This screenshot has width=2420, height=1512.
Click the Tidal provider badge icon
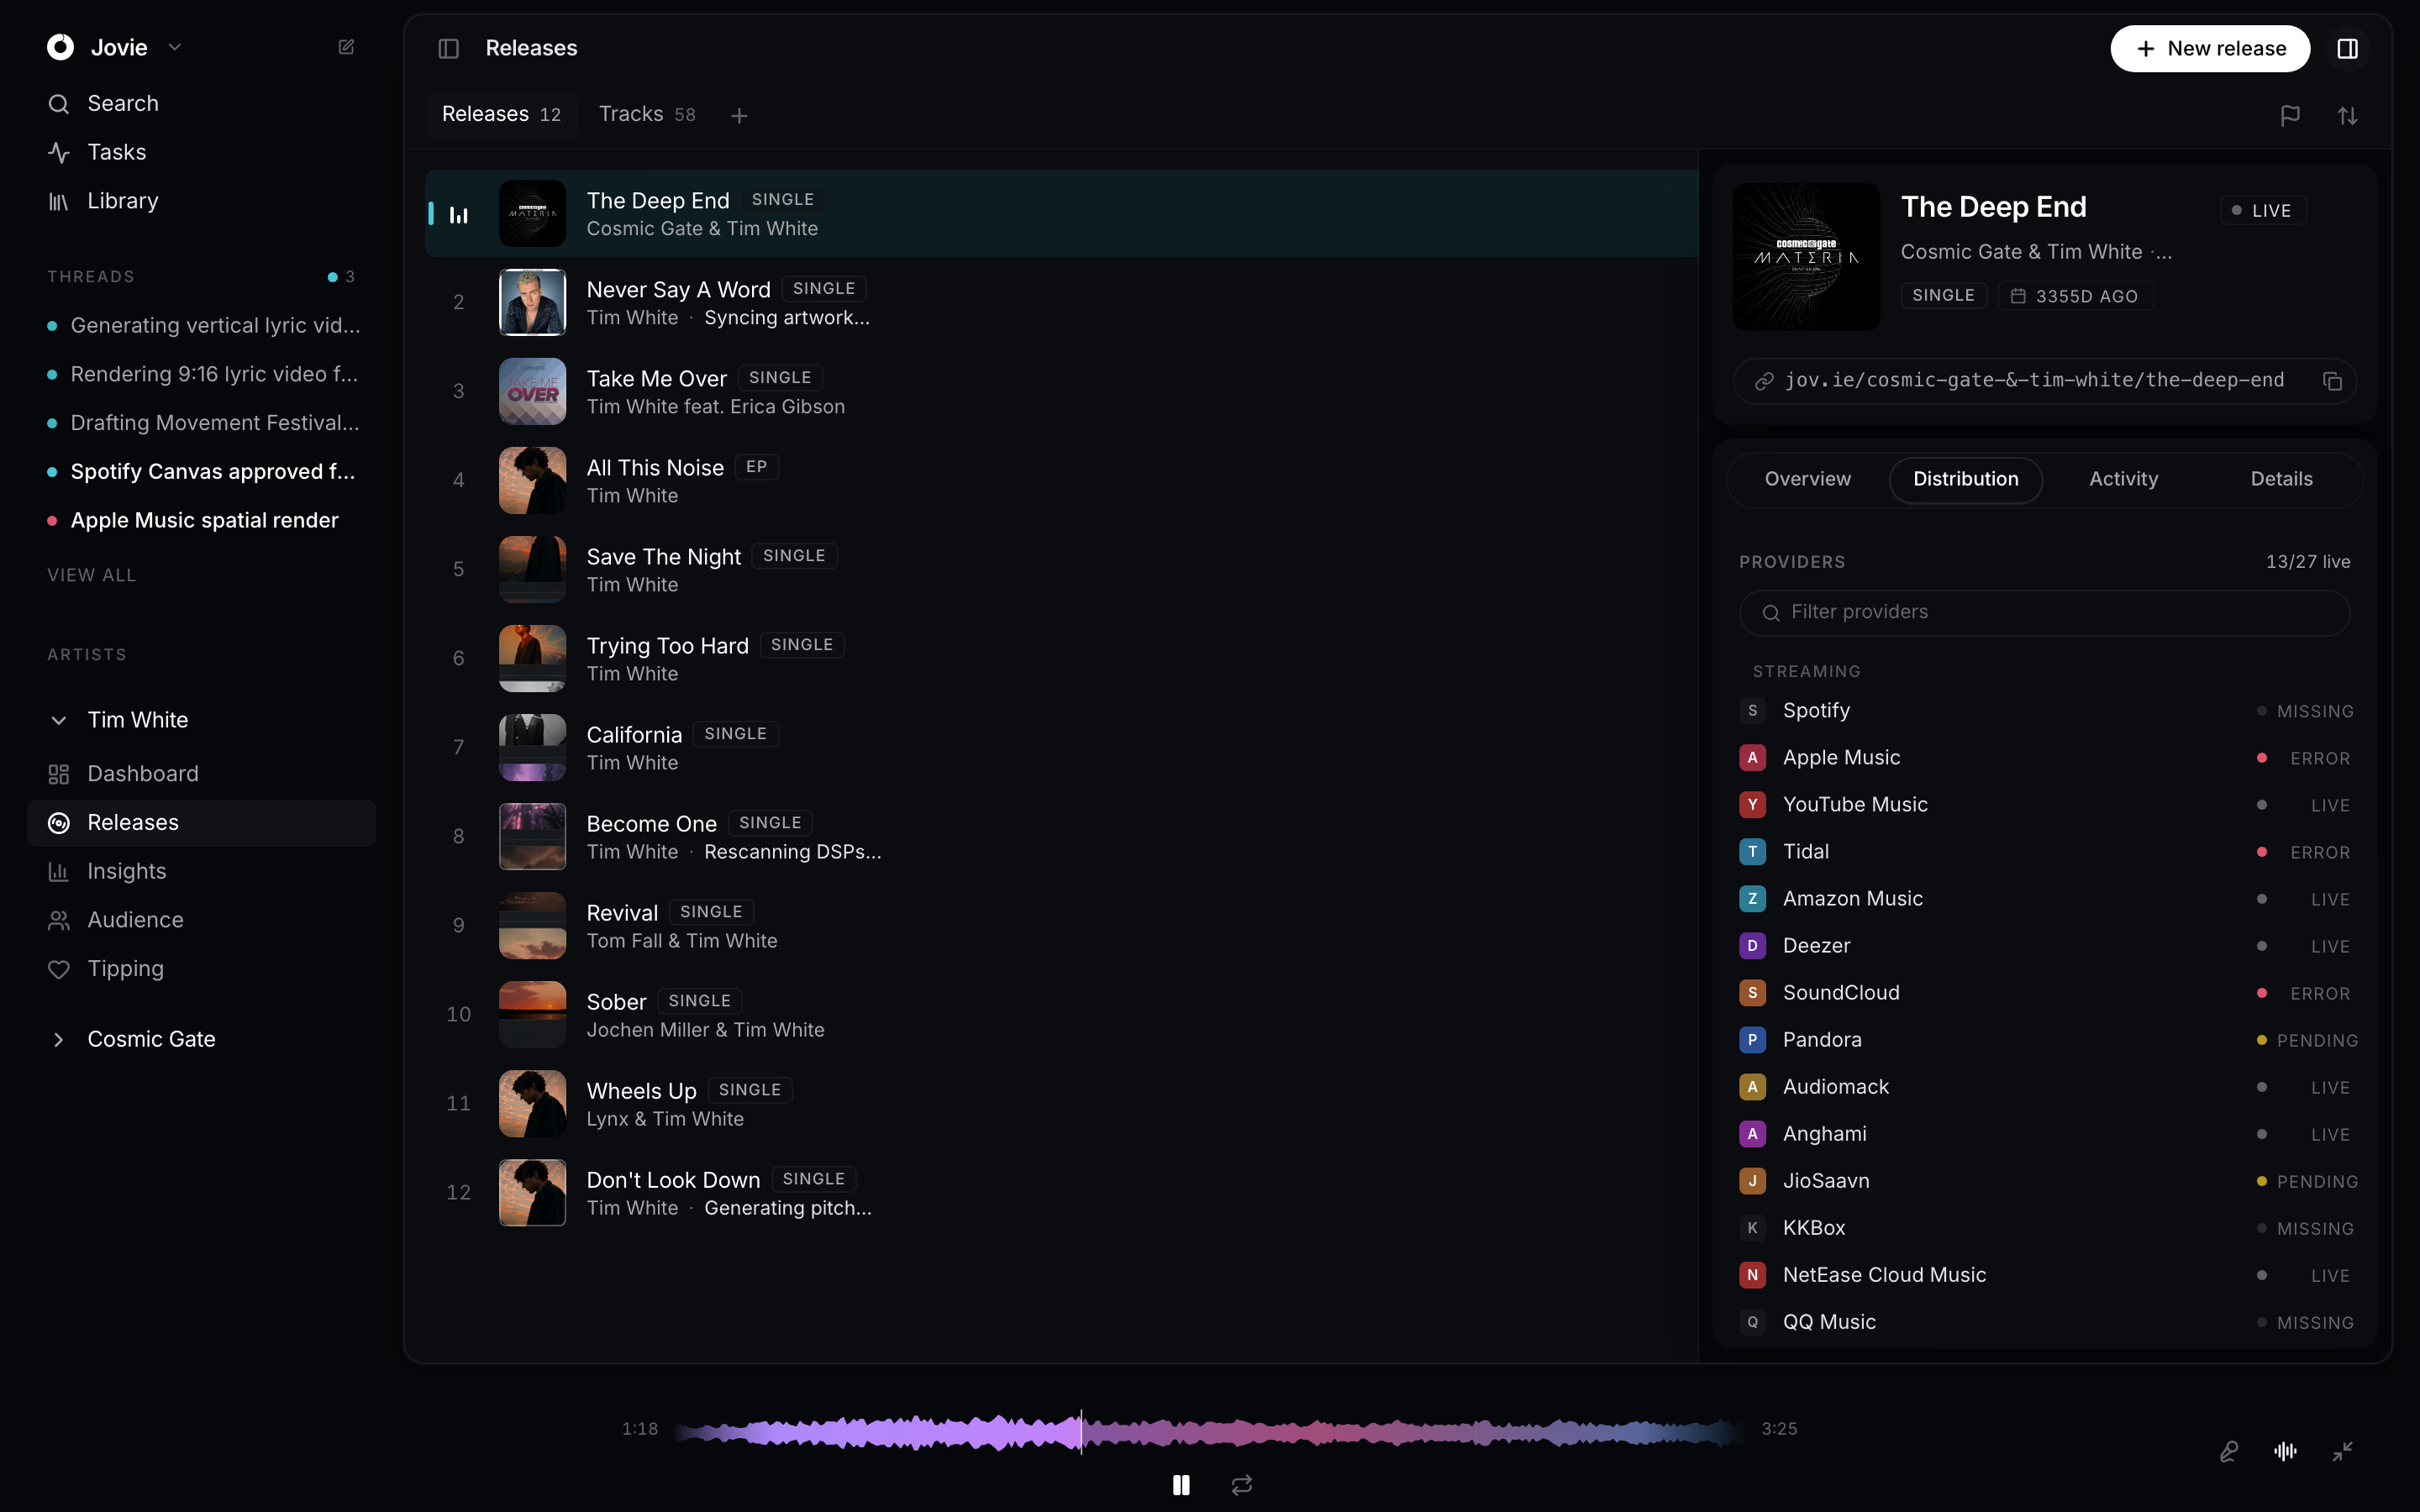point(1752,852)
